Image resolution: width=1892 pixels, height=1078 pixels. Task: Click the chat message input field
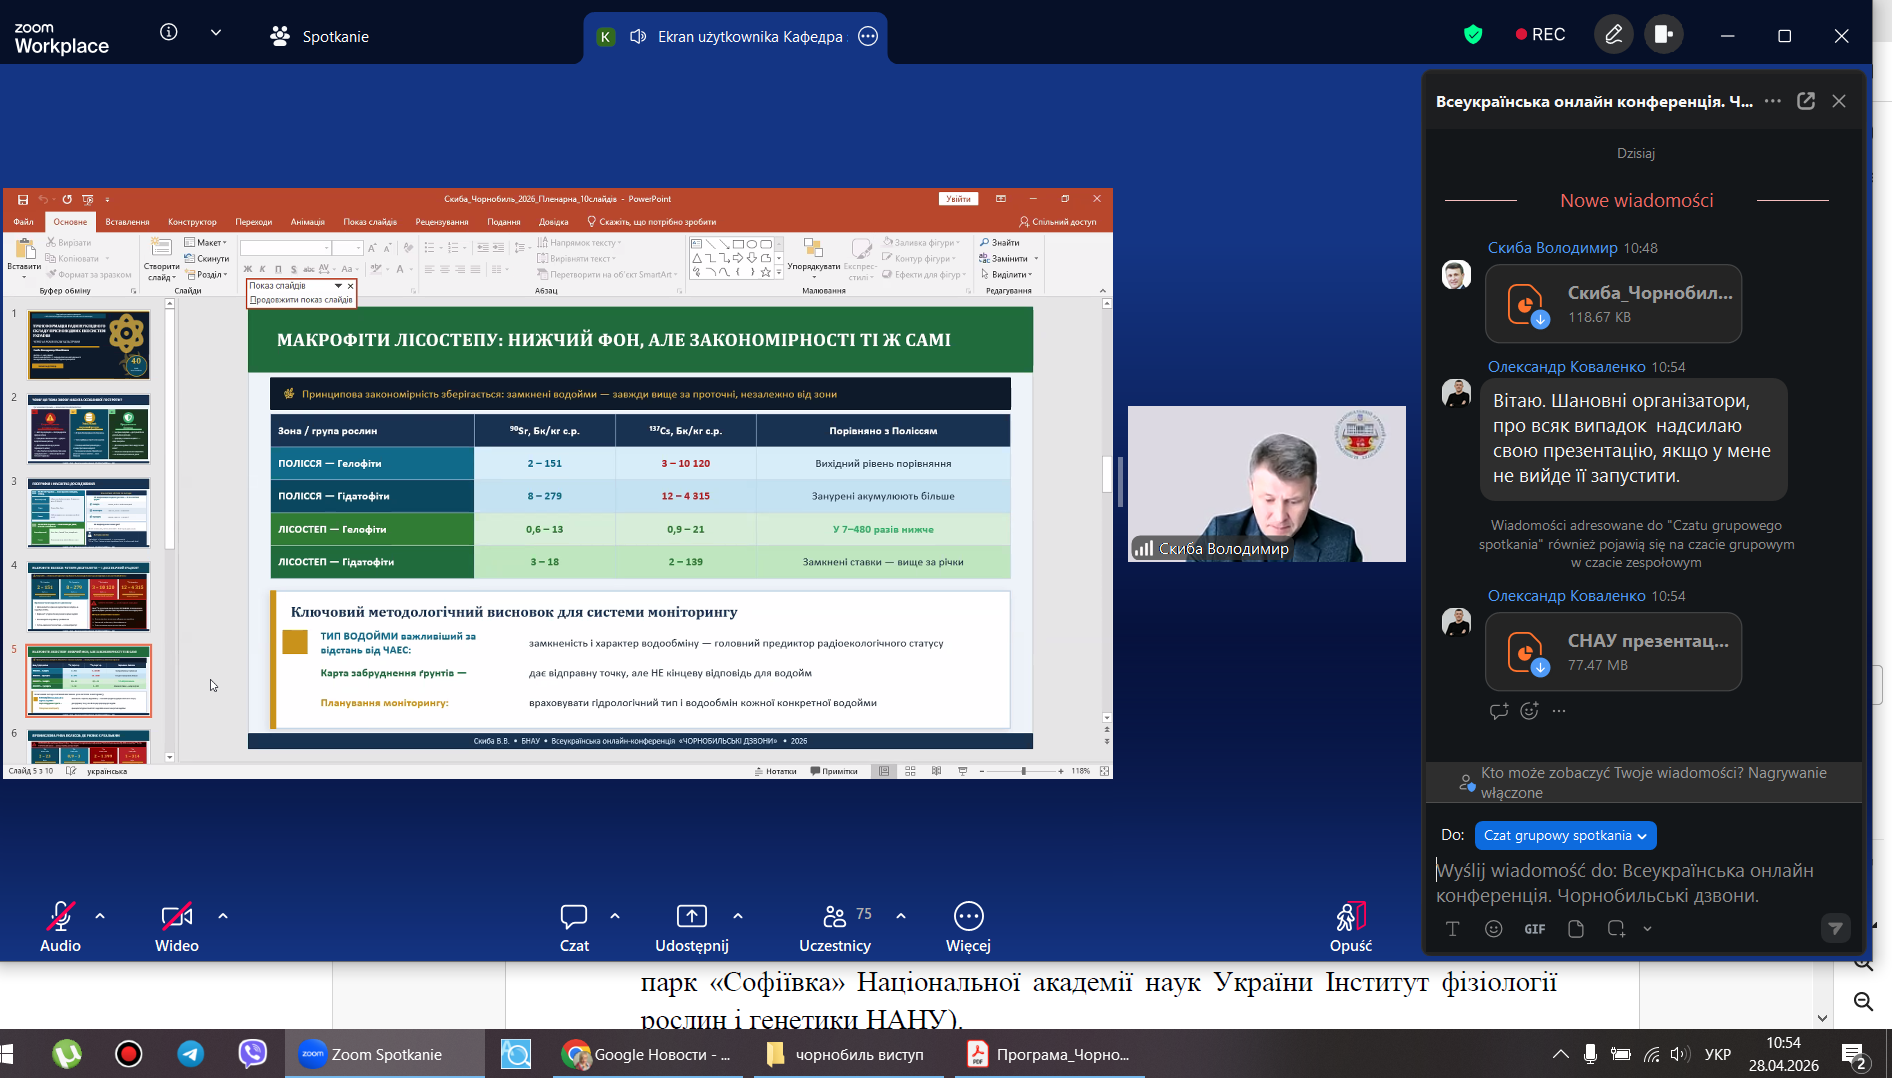(1640, 883)
